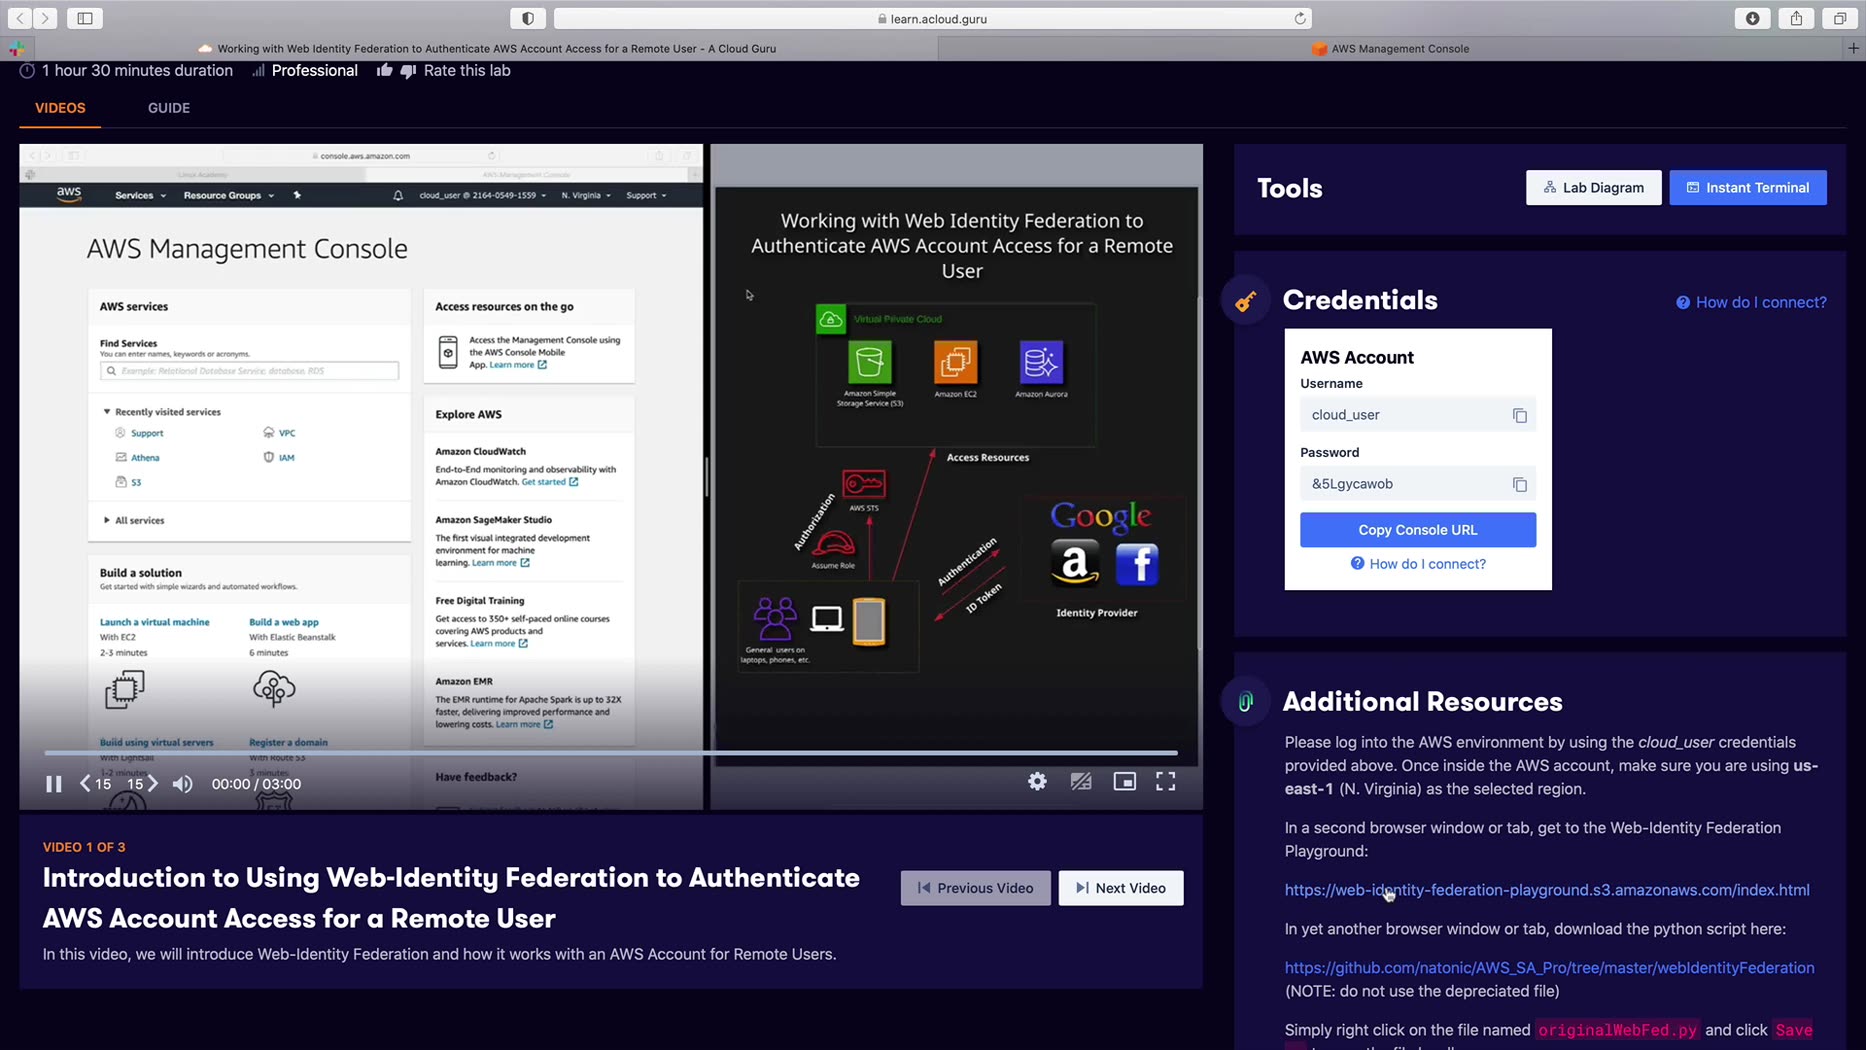
Task: Open the N. Virginia region dropdown in video
Action: [586, 195]
